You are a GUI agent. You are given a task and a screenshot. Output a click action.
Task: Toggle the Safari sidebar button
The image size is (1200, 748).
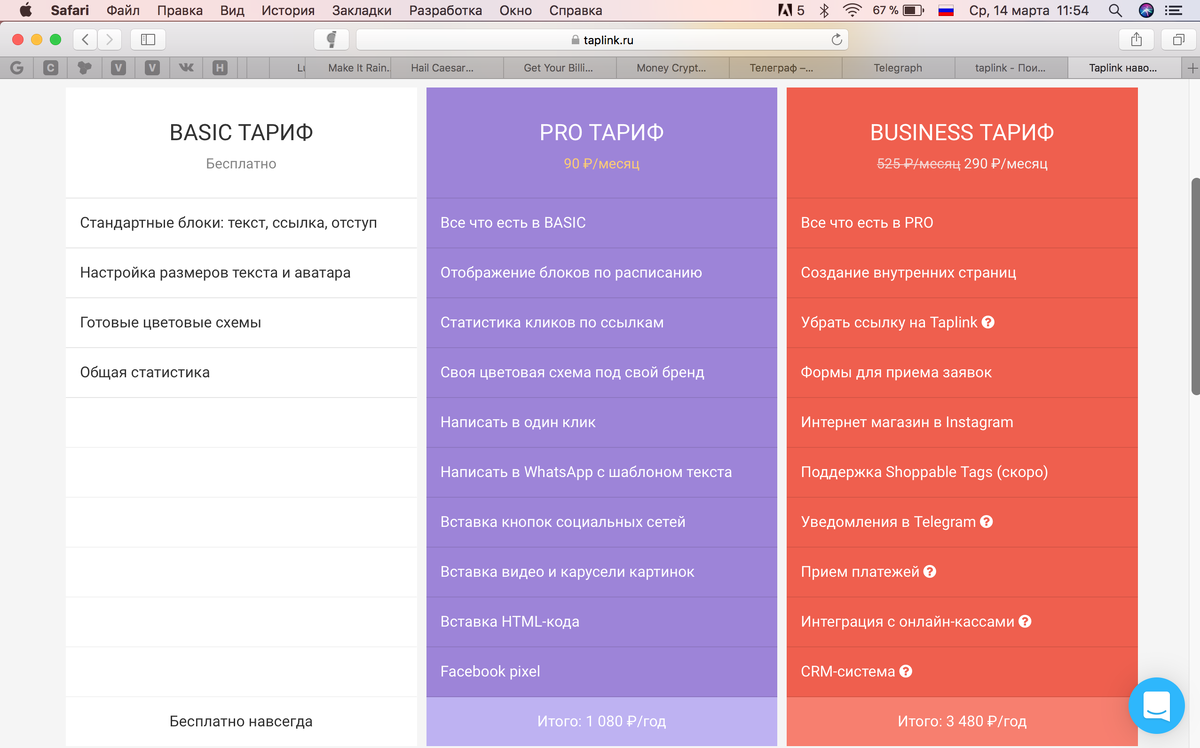point(147,40)
